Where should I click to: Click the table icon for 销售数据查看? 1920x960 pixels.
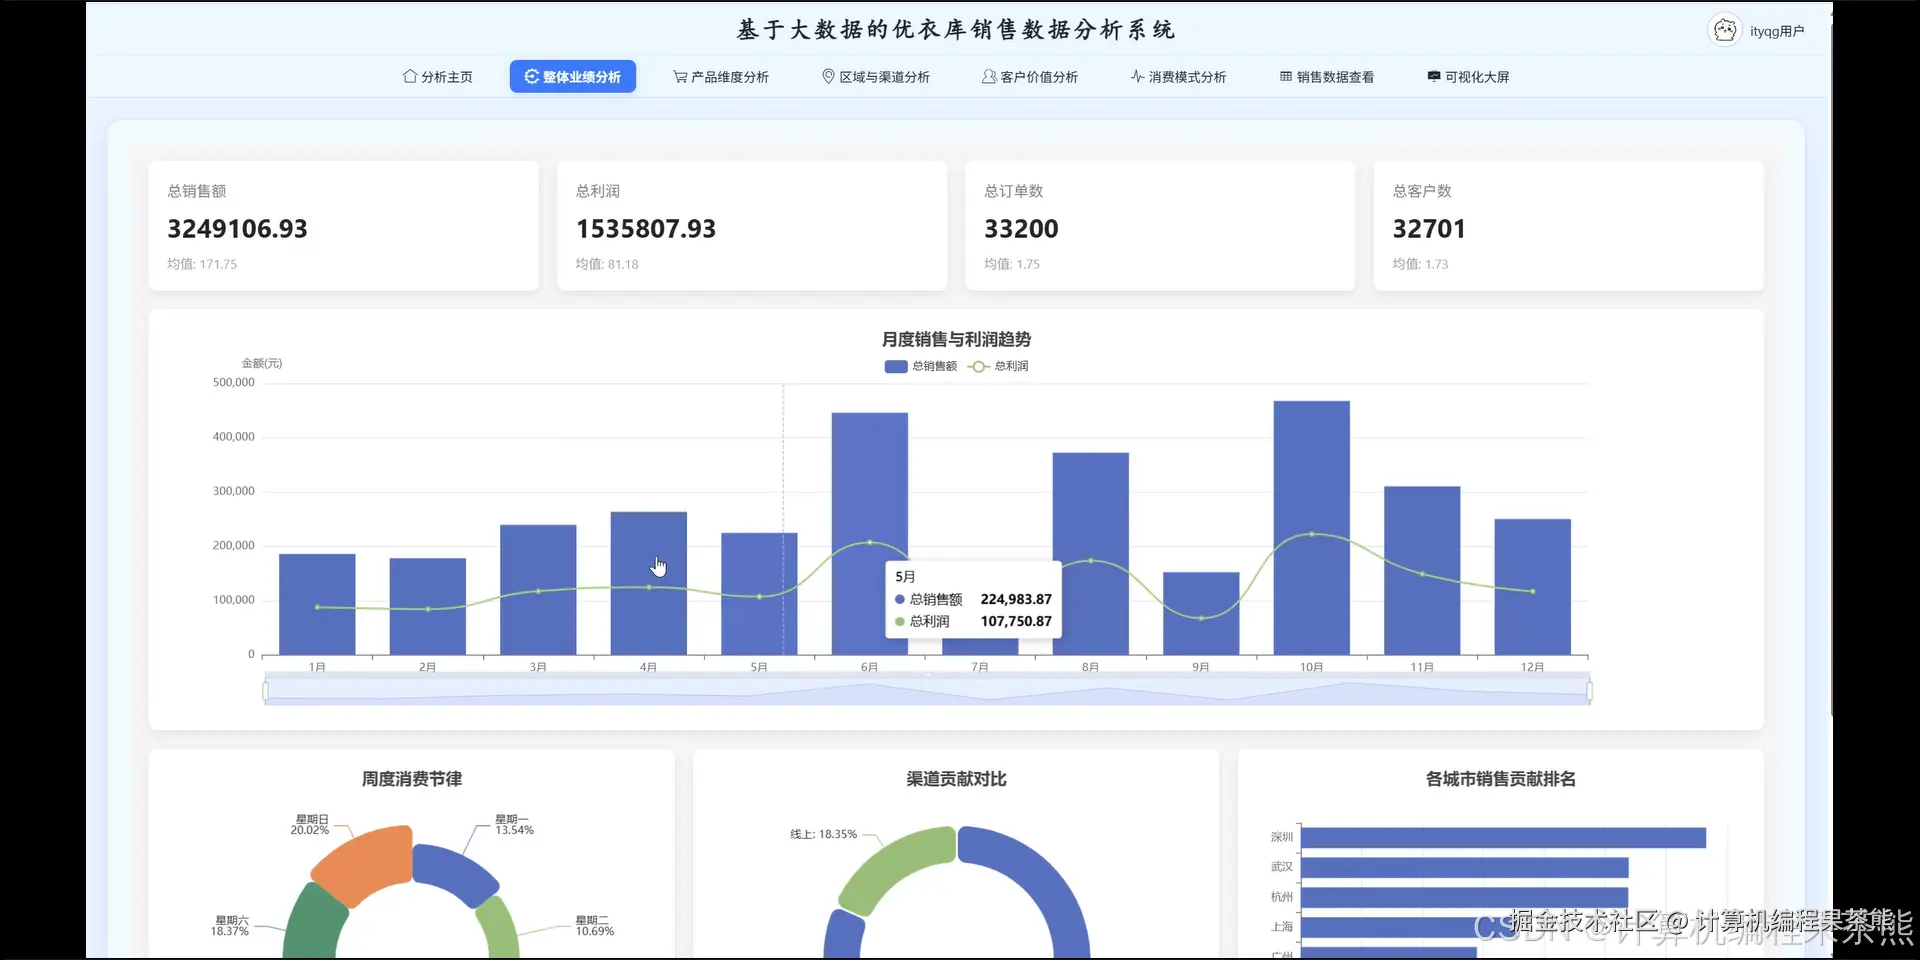(x=1286, y=77)
